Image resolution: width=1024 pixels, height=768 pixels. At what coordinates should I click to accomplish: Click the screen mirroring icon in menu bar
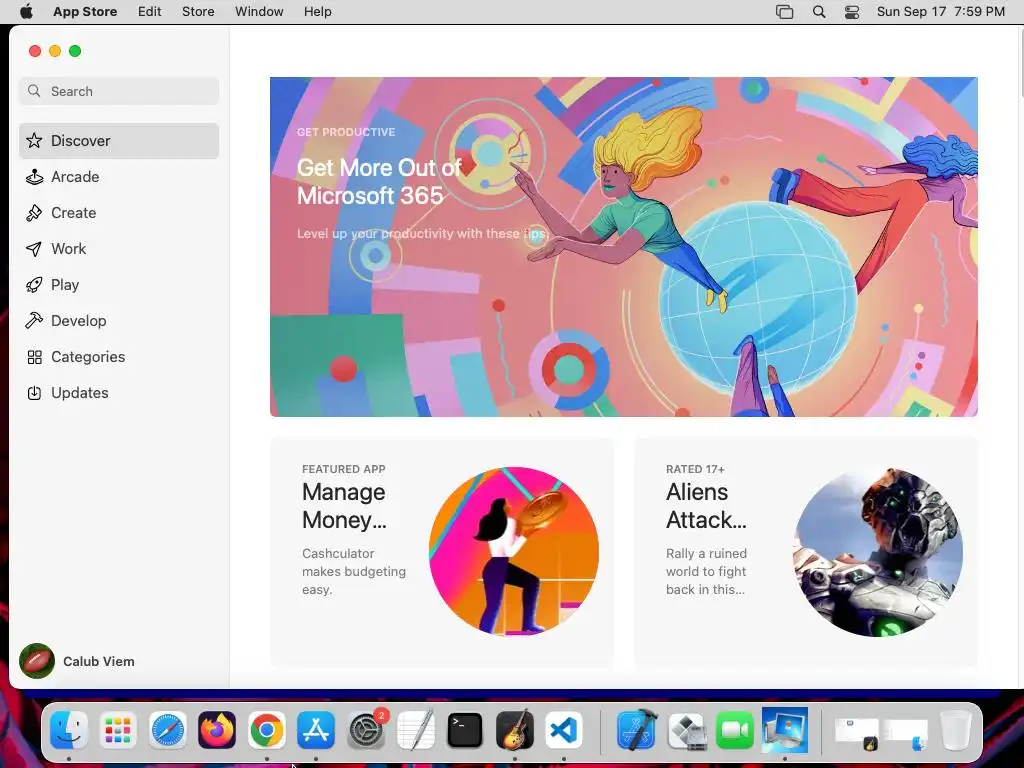[784, 12]
